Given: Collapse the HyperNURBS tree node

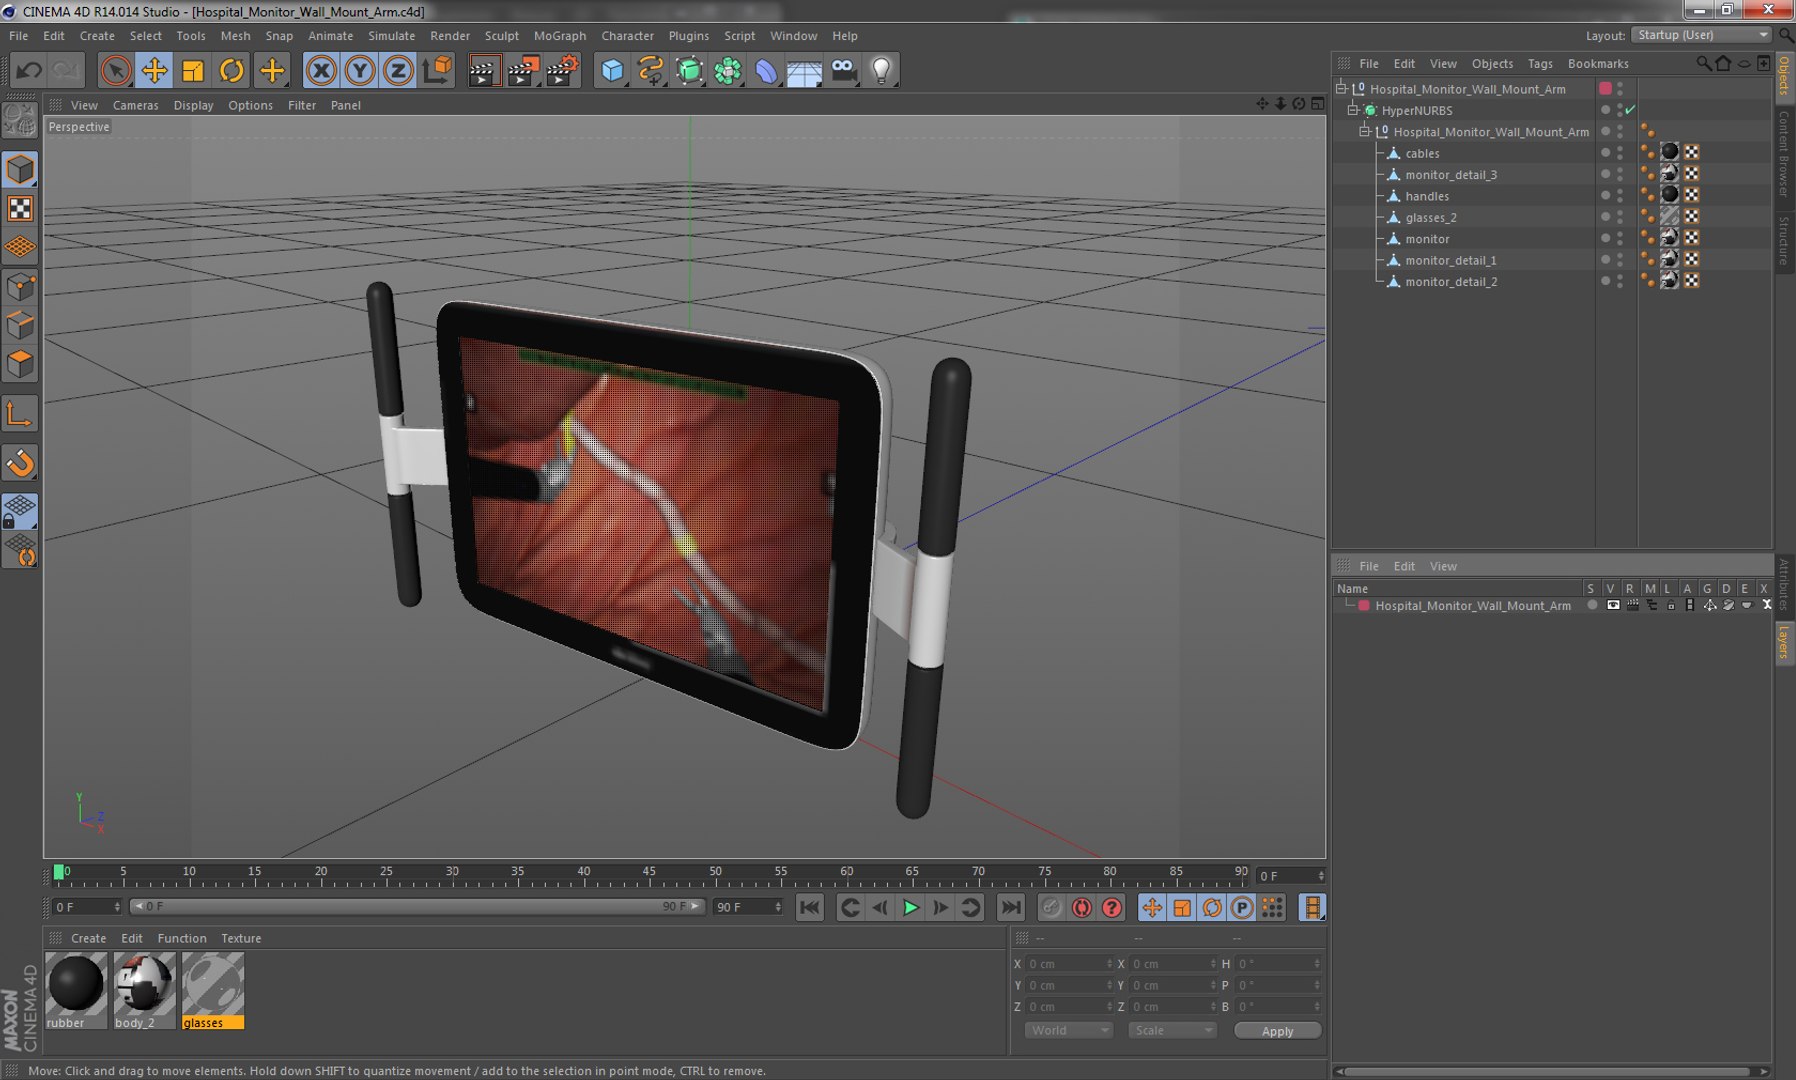Looking at the screenshot, I should click(1352, 110).
